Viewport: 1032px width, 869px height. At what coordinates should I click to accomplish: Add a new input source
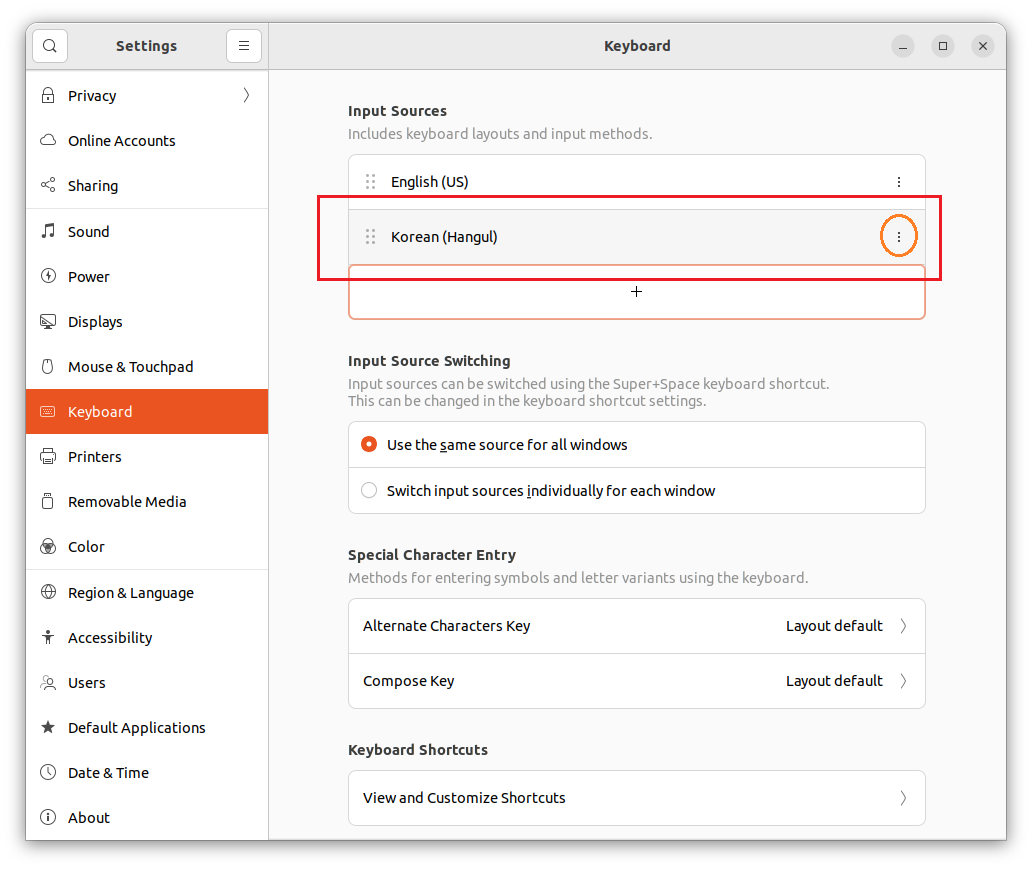click(x=636, y=292)
